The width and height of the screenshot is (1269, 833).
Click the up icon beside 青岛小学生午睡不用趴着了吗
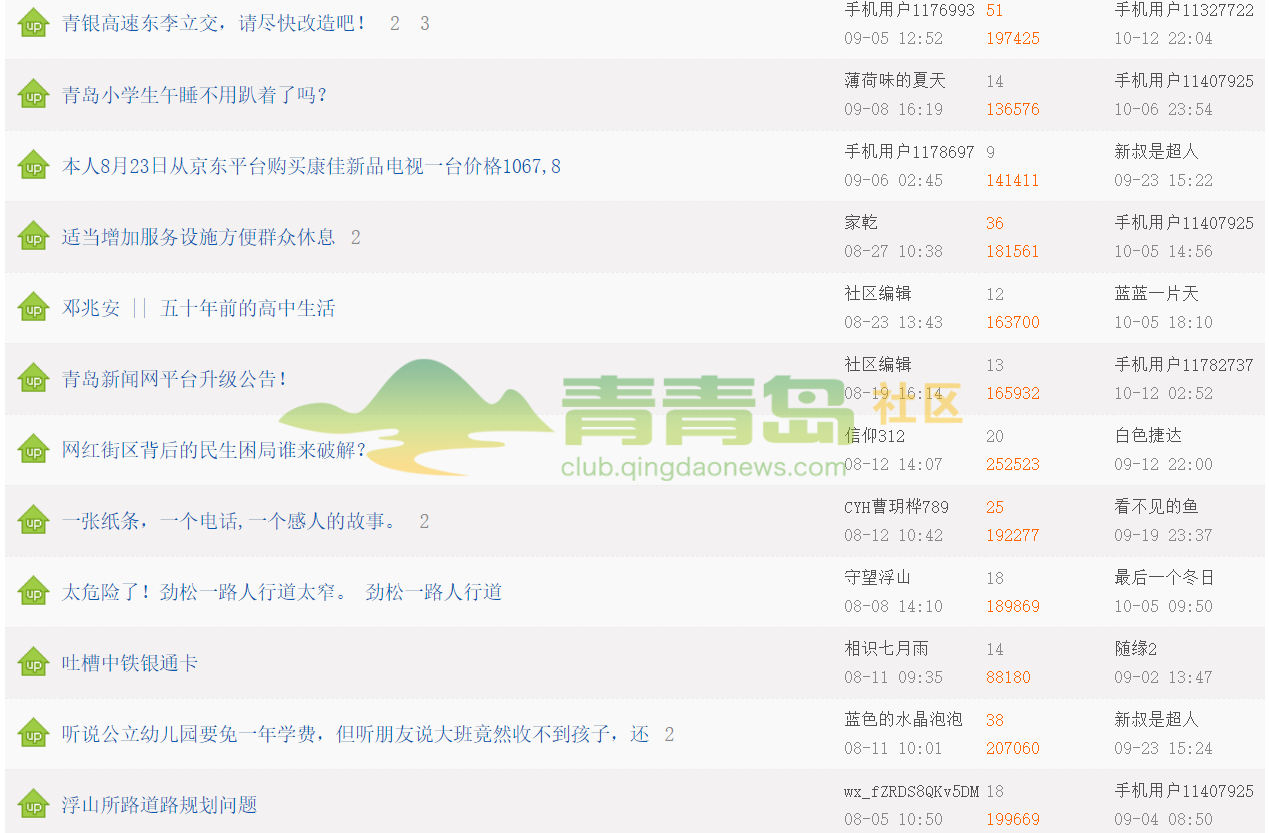(x=34, y=95)
